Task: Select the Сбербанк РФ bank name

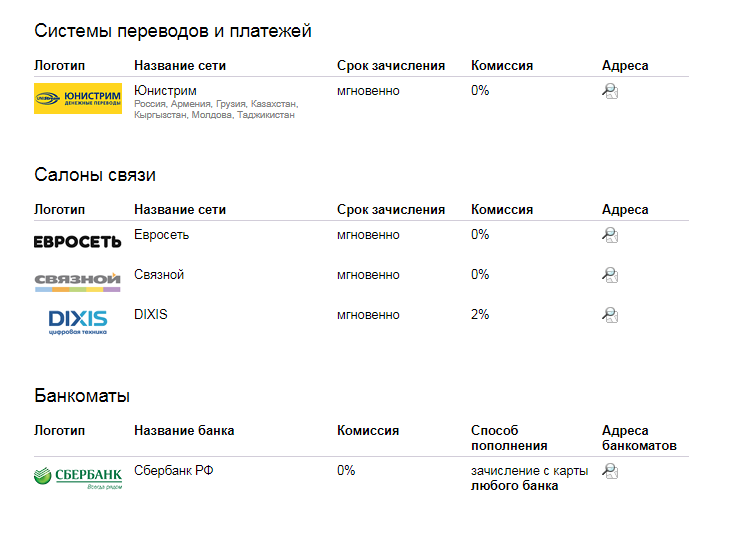Action: (174, 471)
